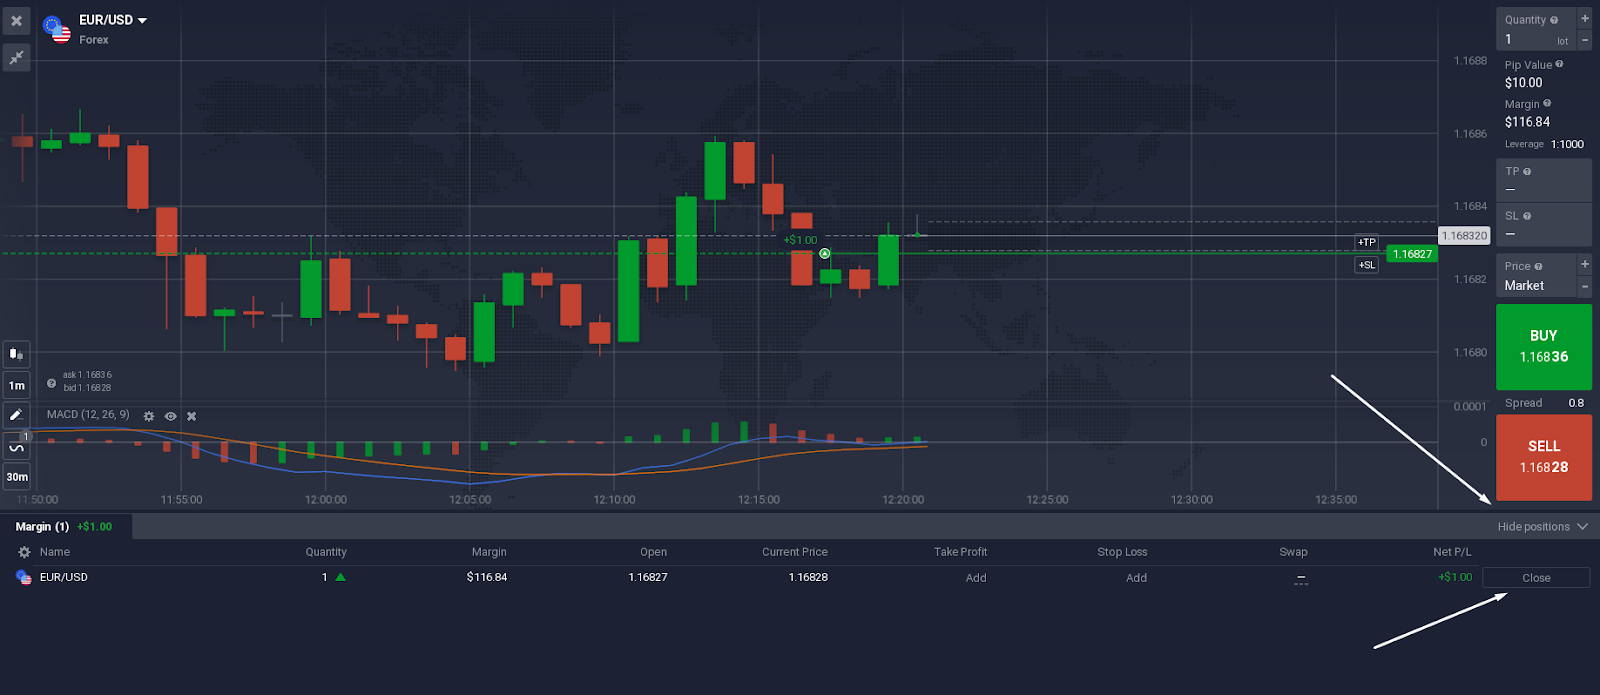Increase Quantity with the plus stepper
Image resolution: width=1600 pixels, height=695 pixels.
pyautogui.click(x=1584, y=18)
